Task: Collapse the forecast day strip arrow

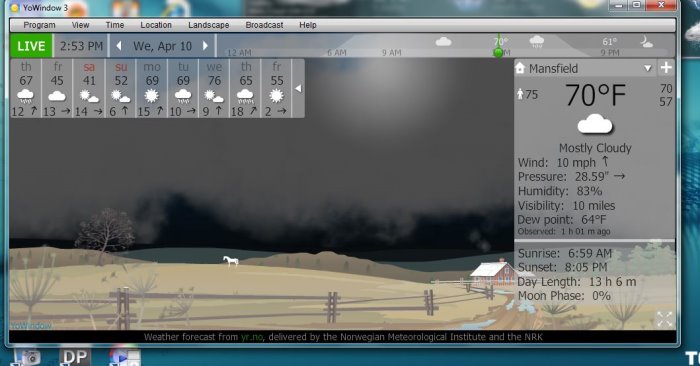Action: (x=298, y=88)
